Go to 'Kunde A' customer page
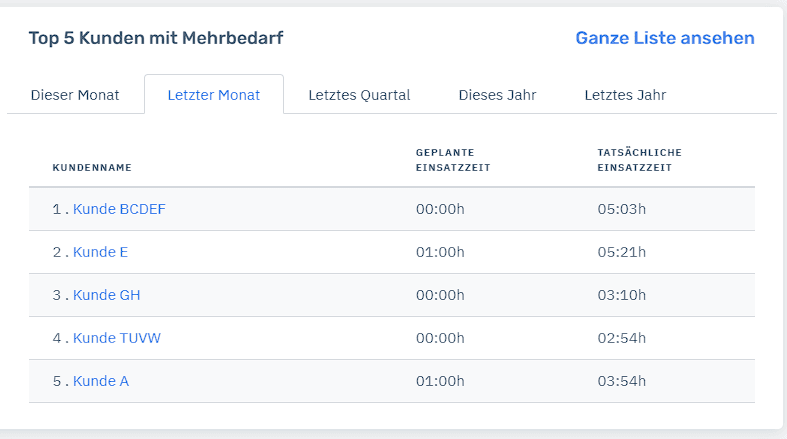Screen dimensions: 787x439 click(x=100, y=381)
